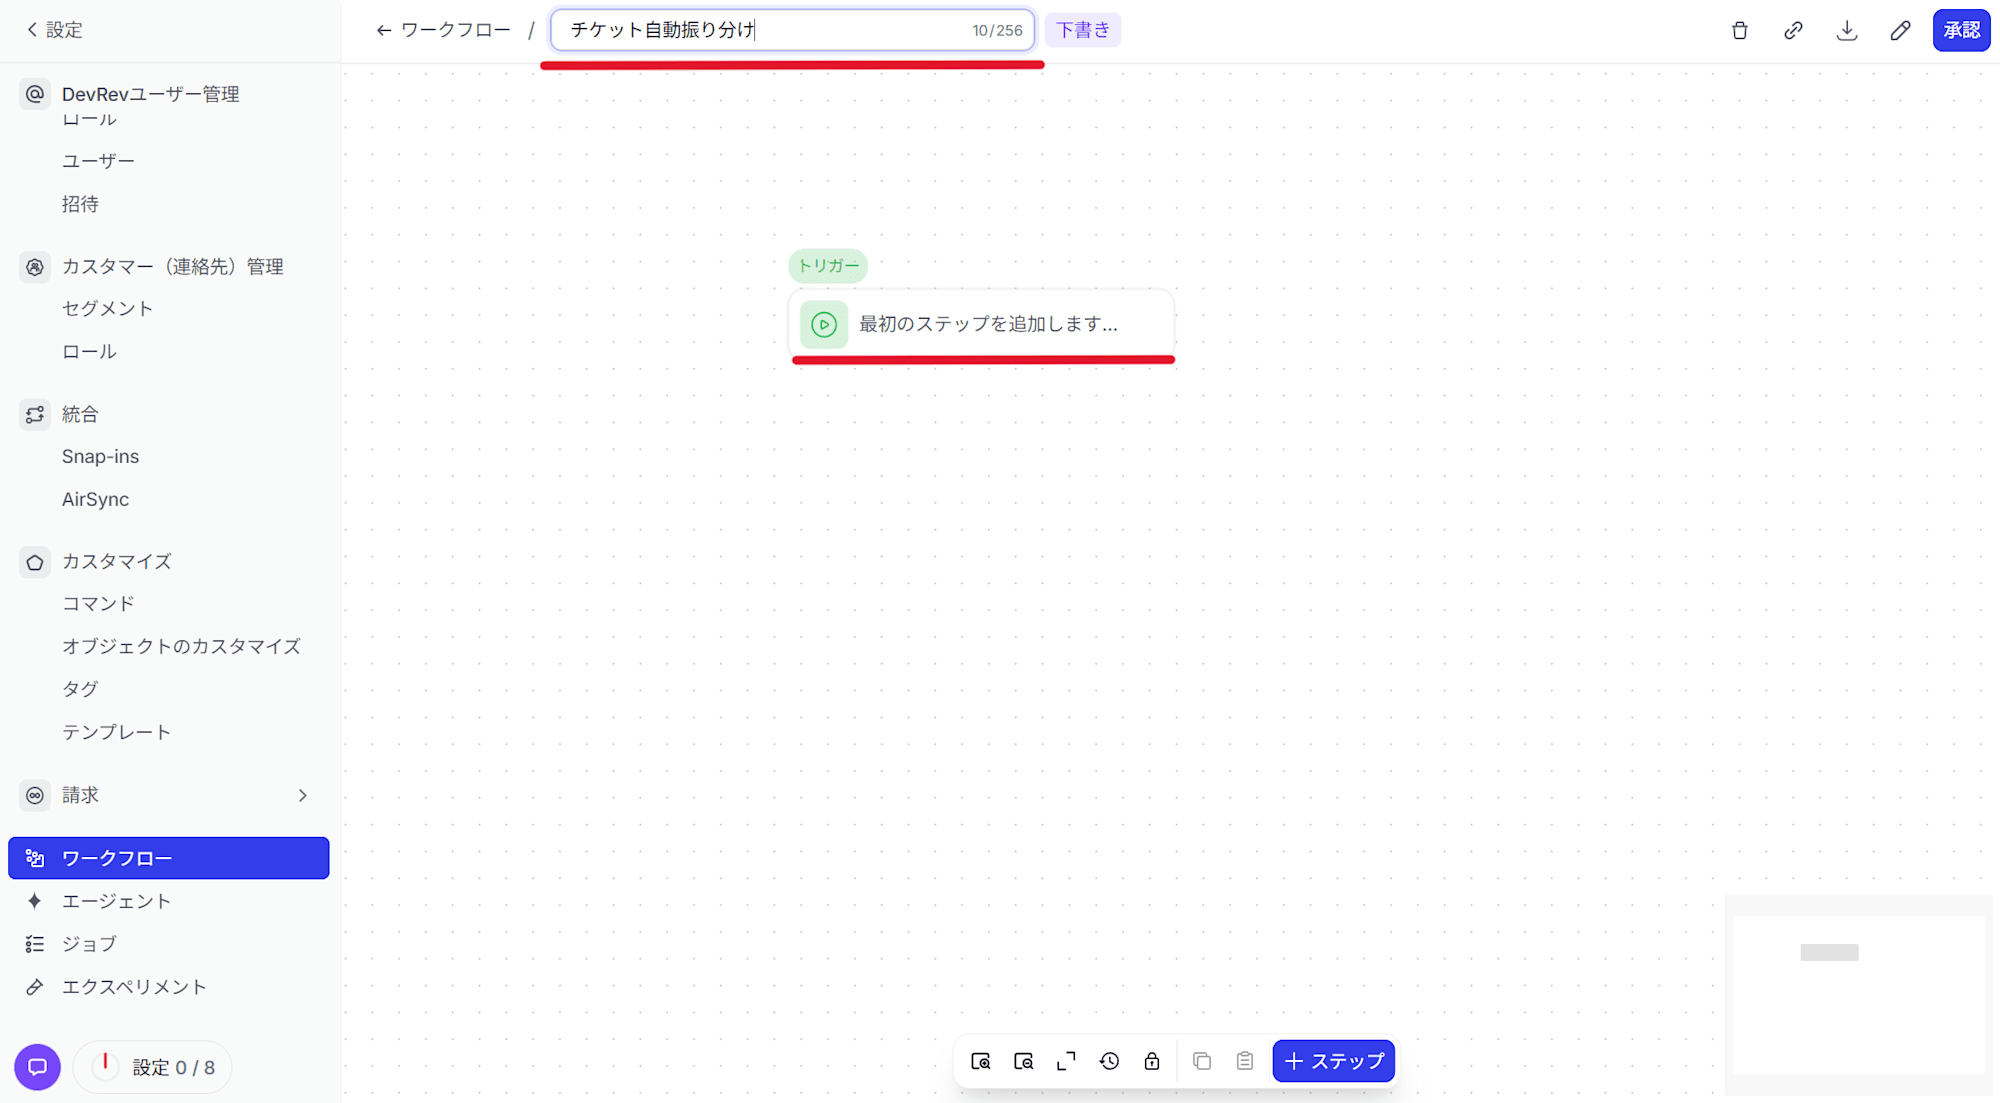Add a step with the +ステップ button
Image resolution: width=2000 pixels, height=1103 pixels.
1333,1061
